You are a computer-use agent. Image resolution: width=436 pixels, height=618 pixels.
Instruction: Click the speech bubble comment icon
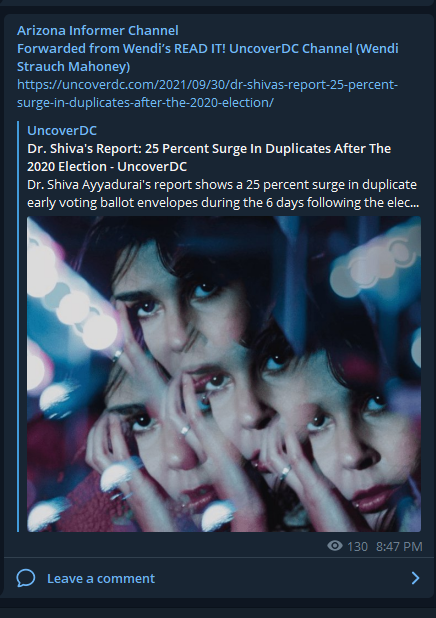click(x=26, y=578)
